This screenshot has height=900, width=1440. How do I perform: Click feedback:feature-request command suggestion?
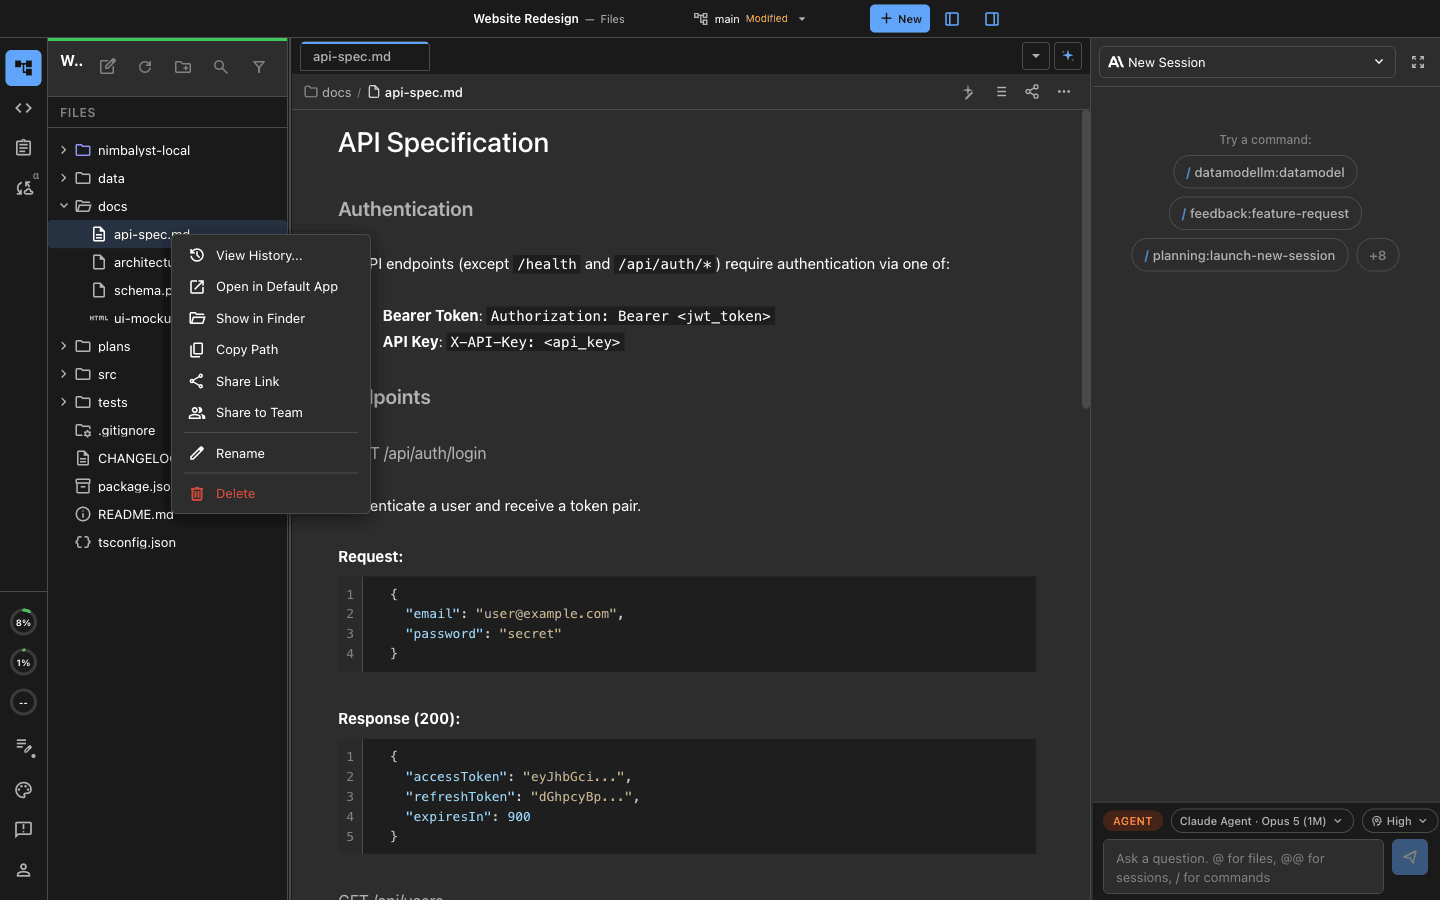point(1265,213)
